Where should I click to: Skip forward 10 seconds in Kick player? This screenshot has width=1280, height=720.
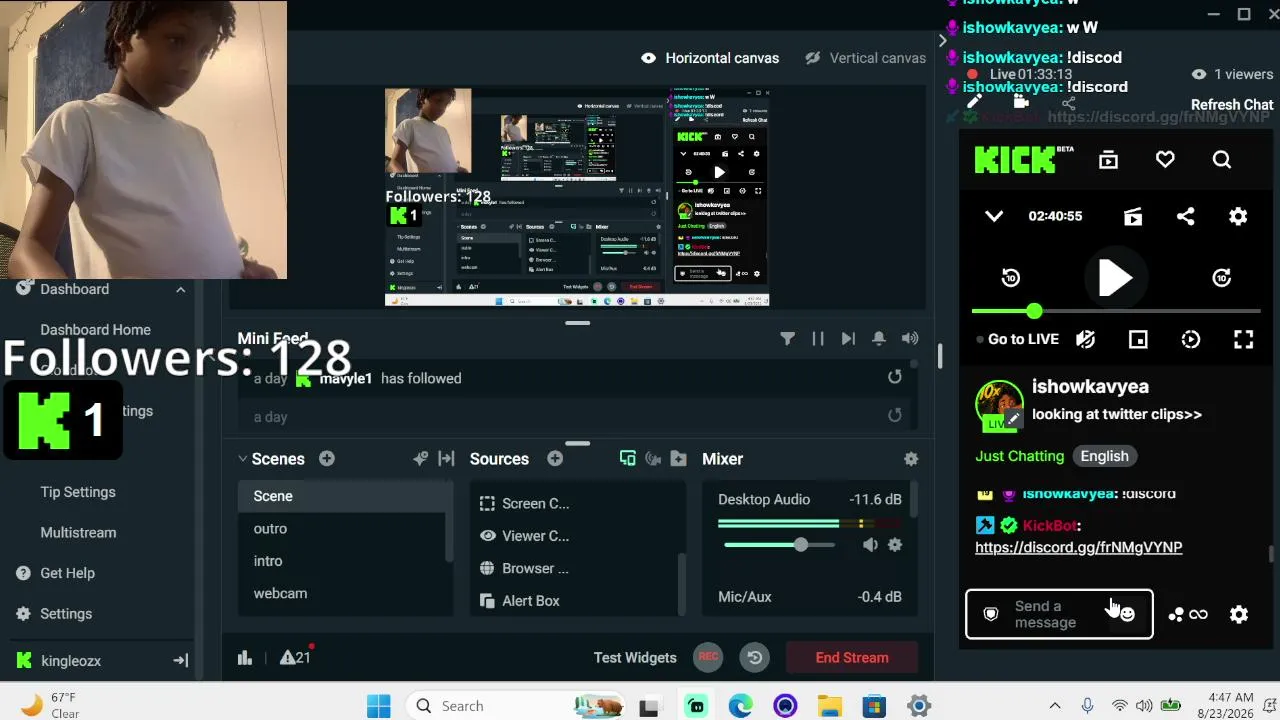1222,278
